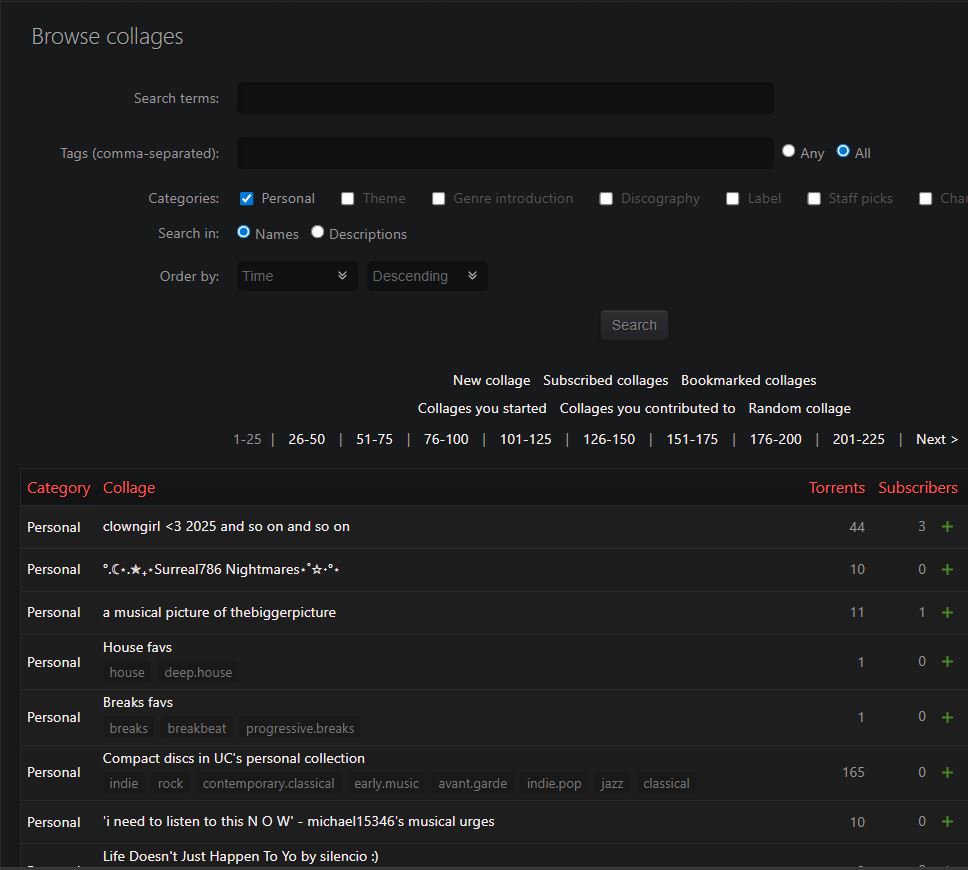The width and height of the screenshot is (968, 870).
Task: Open New collage link
Action: coord(491,380)
